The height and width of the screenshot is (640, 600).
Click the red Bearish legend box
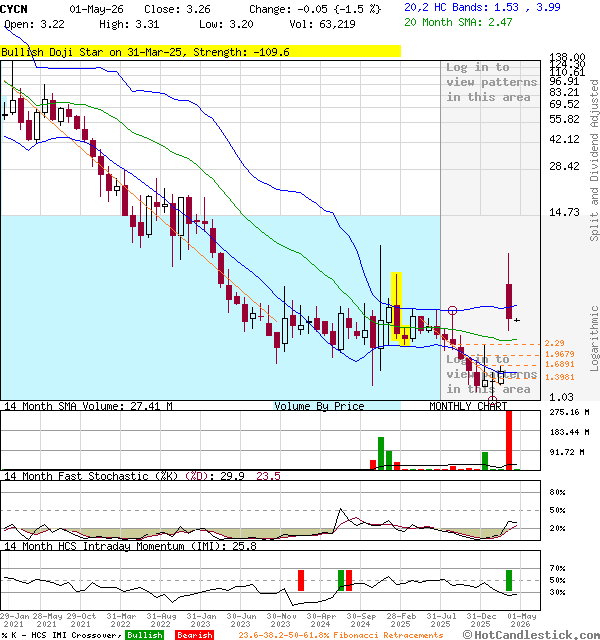(x=195, y=635)
